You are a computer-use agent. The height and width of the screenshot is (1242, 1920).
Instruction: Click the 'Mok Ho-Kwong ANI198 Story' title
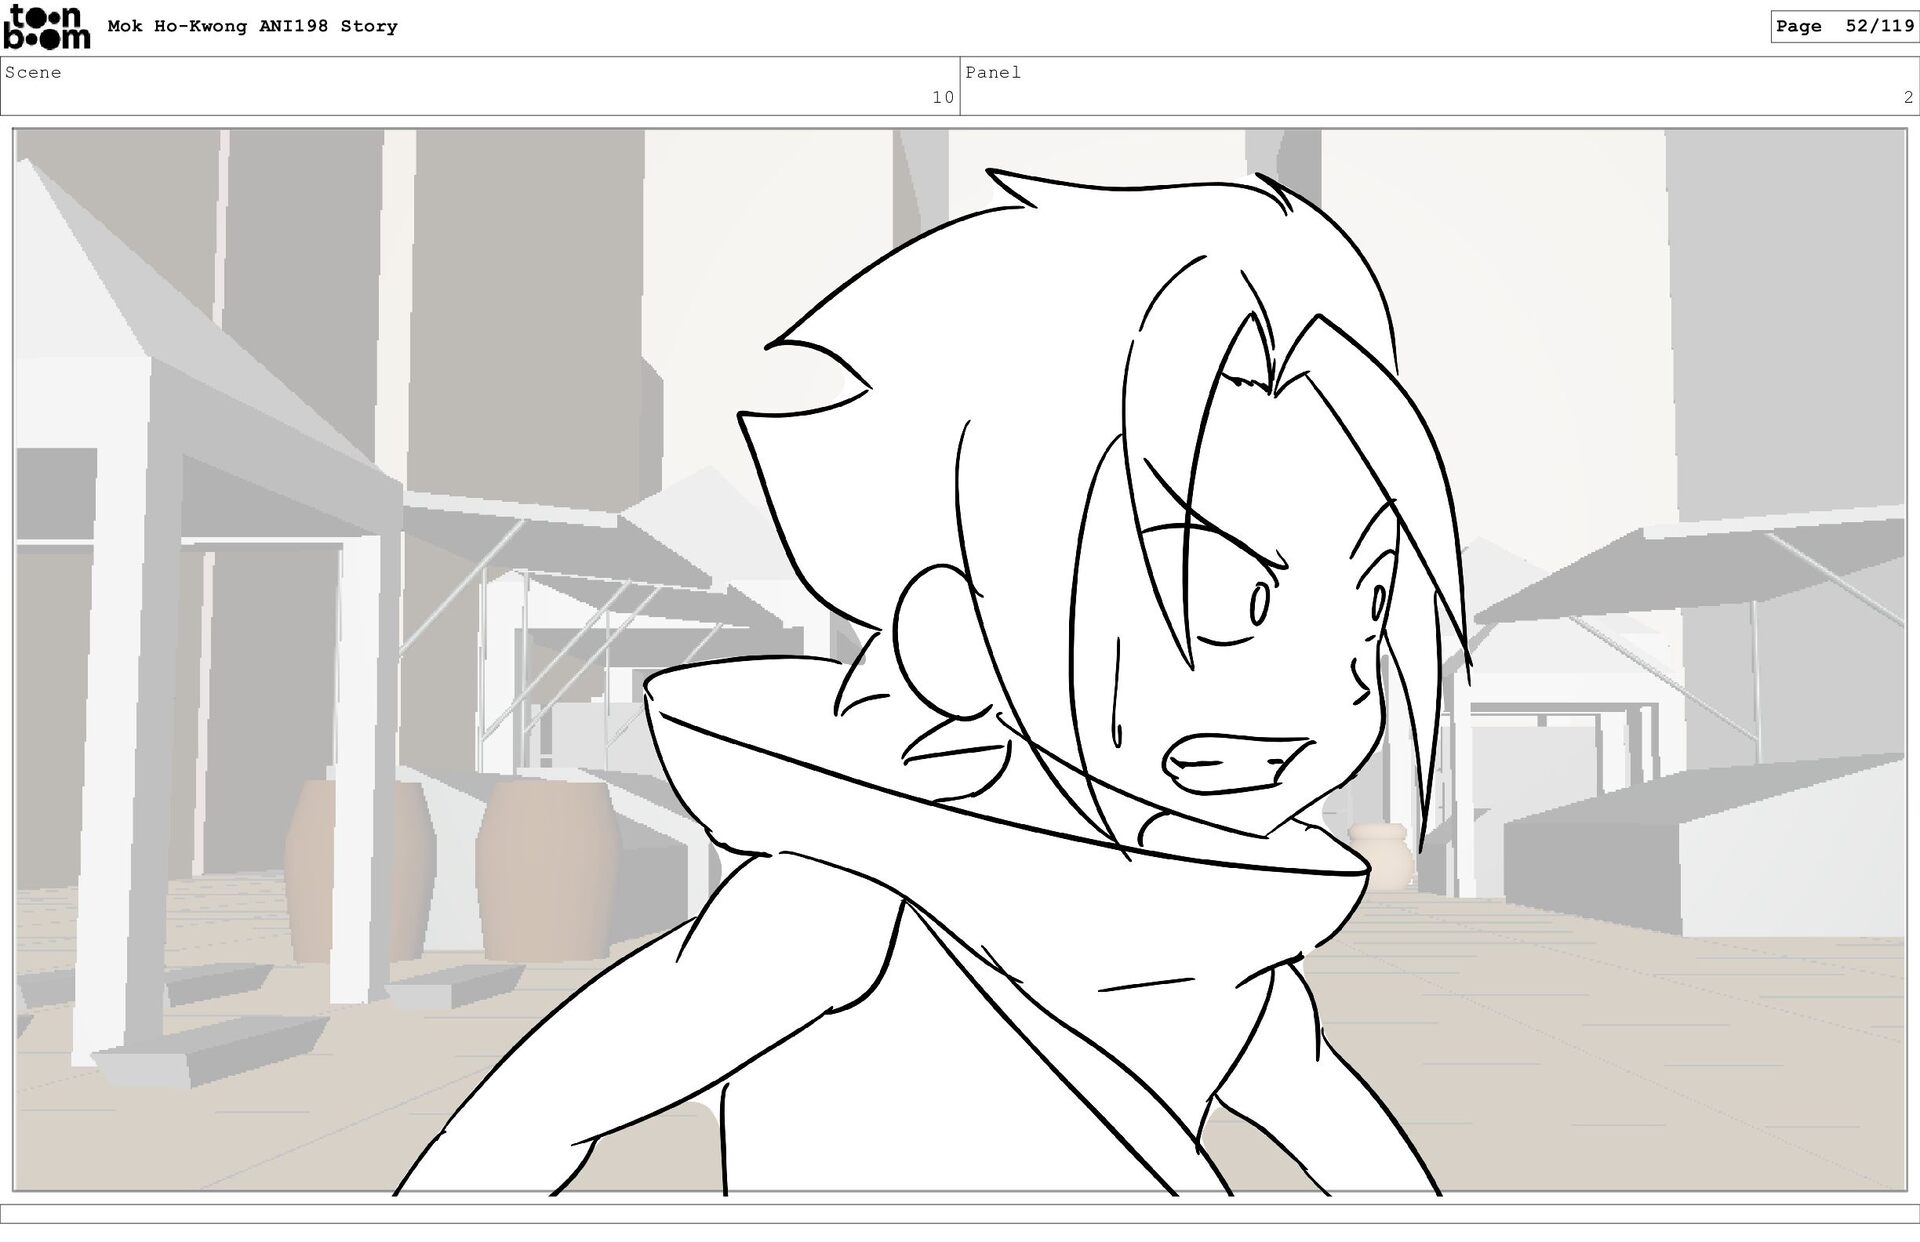(x=252, y=27)
